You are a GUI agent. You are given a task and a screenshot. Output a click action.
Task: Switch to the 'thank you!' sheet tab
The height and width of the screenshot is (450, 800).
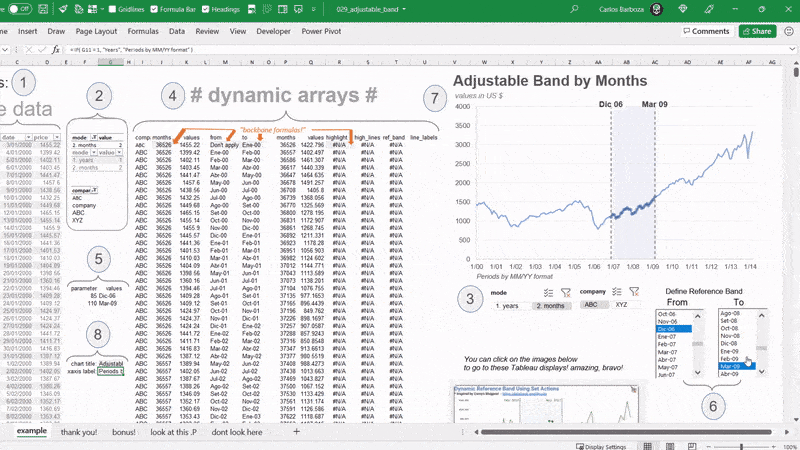pyautogui.click(x=79, y=432)
